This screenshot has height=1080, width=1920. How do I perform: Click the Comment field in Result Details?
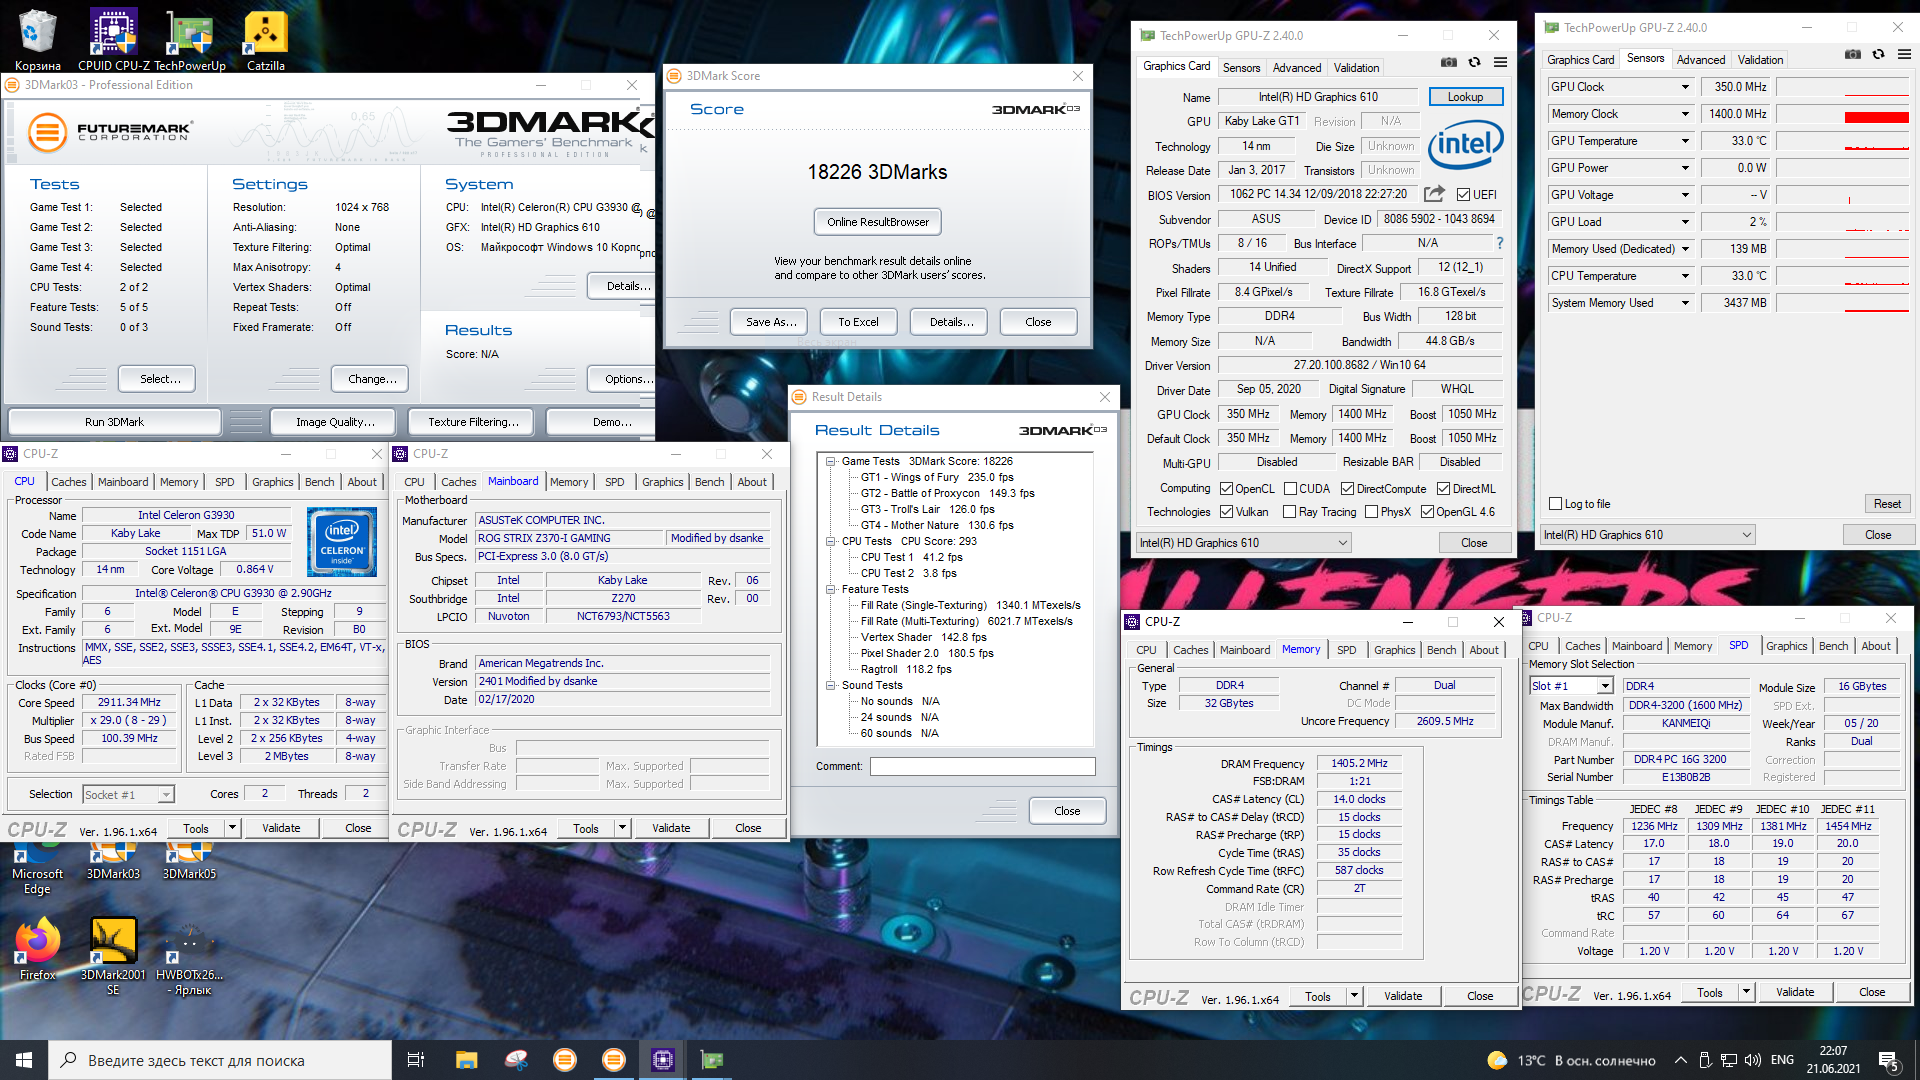click(x=982, y=766)
